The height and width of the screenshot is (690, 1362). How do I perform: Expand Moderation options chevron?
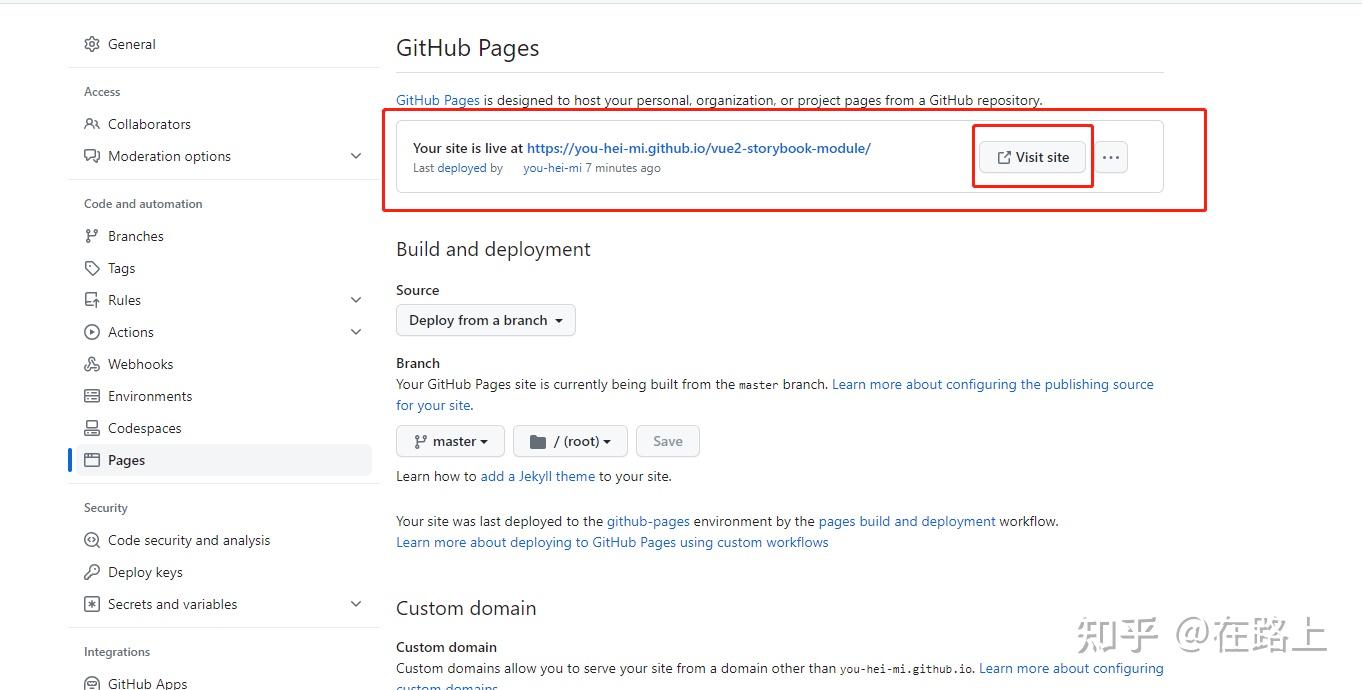356,156
